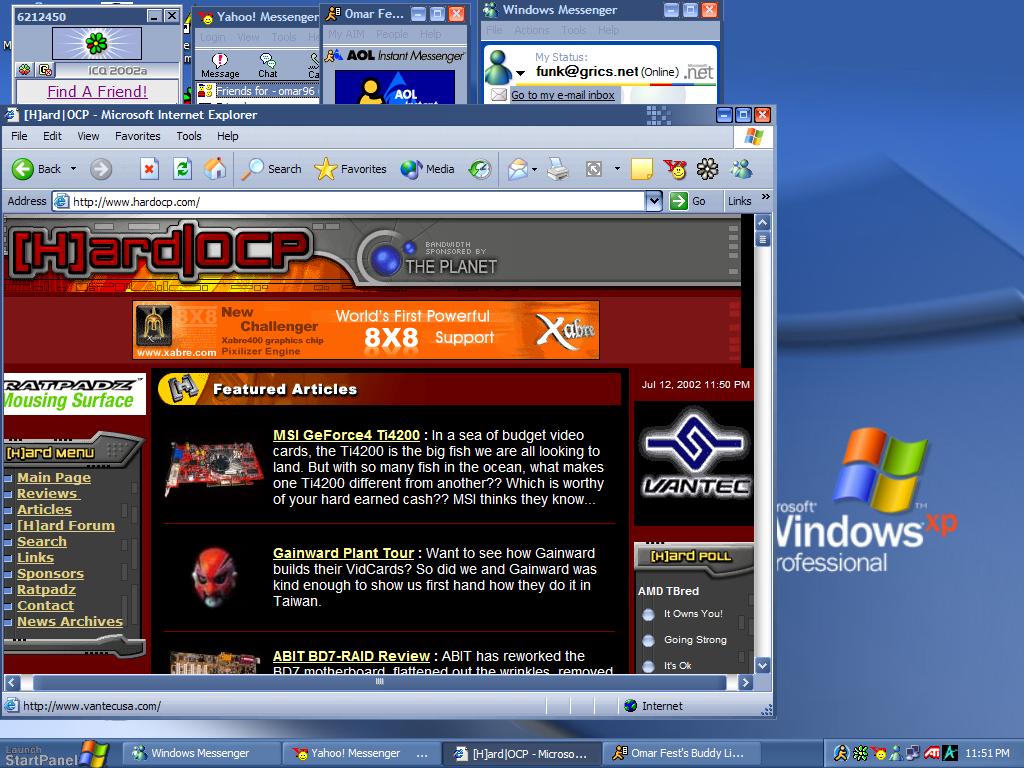1024x768 pixels.
Task: Click the [H]ard Forum menu link
Action: click(x=66, y=526)
